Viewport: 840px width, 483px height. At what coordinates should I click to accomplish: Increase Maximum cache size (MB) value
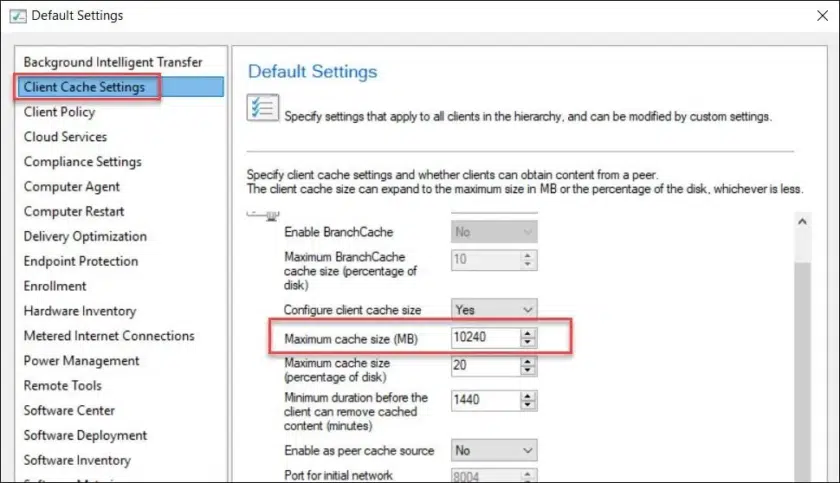(x=528, y=333)
